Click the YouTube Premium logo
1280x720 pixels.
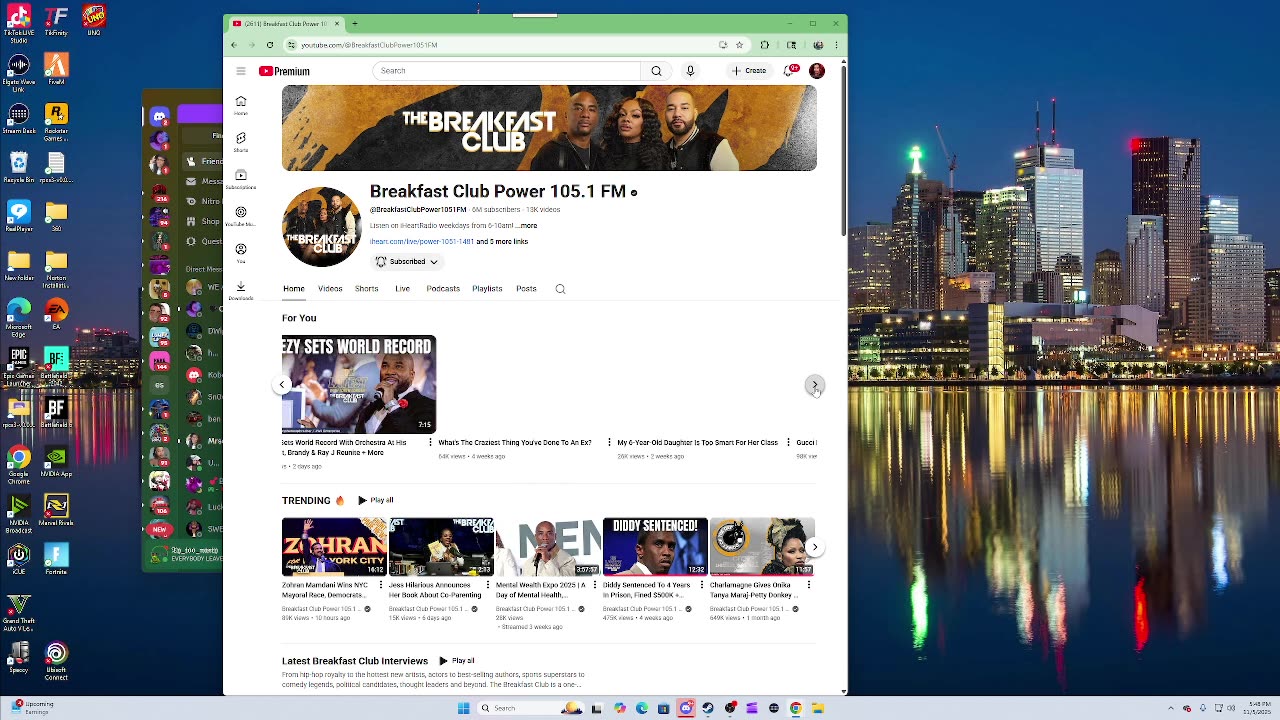[285, 71]
